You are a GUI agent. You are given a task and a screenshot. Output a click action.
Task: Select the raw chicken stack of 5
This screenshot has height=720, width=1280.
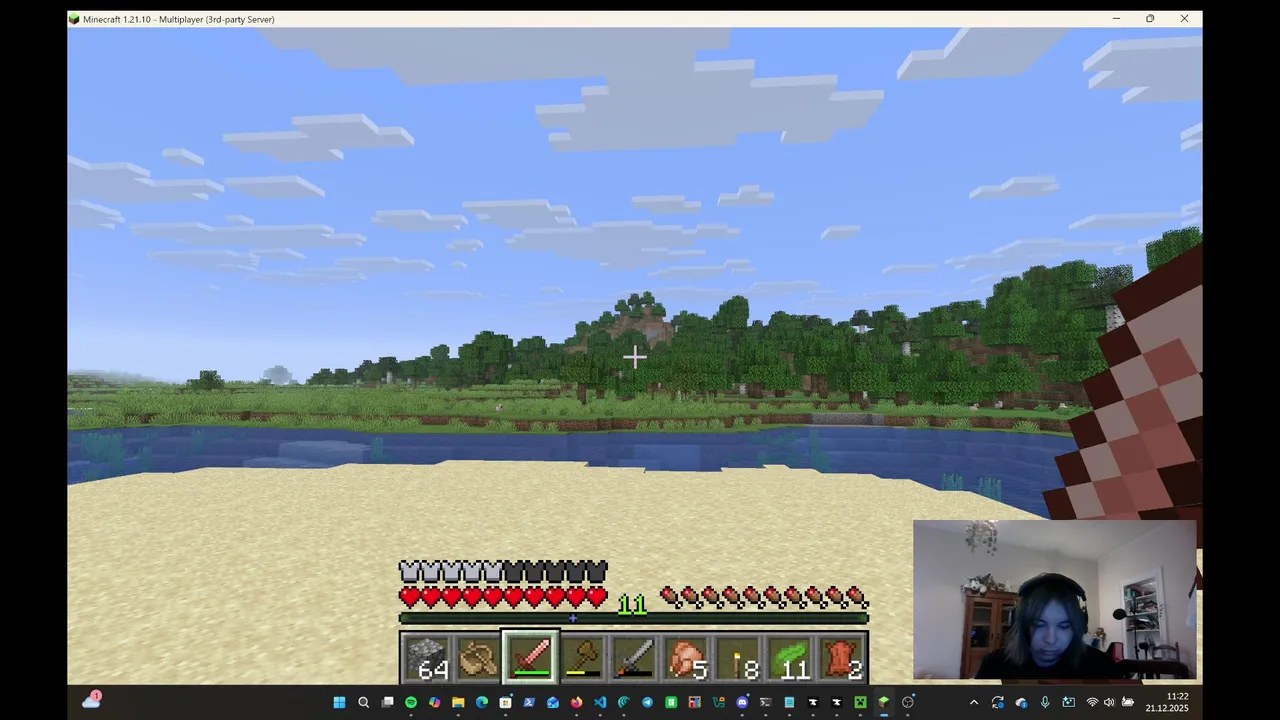click(x=686, y=658)
